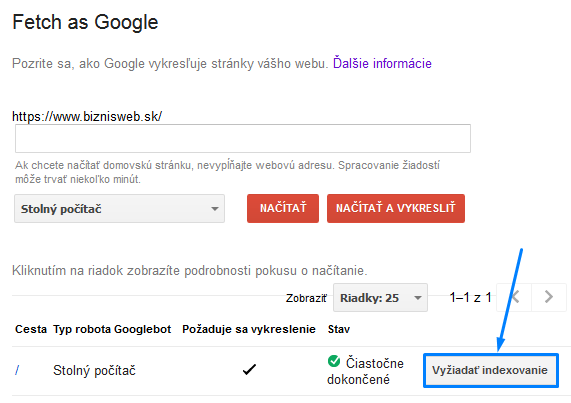Open the / path link in table row
Viewport: 571px width, 403px height.
[17, 371]
